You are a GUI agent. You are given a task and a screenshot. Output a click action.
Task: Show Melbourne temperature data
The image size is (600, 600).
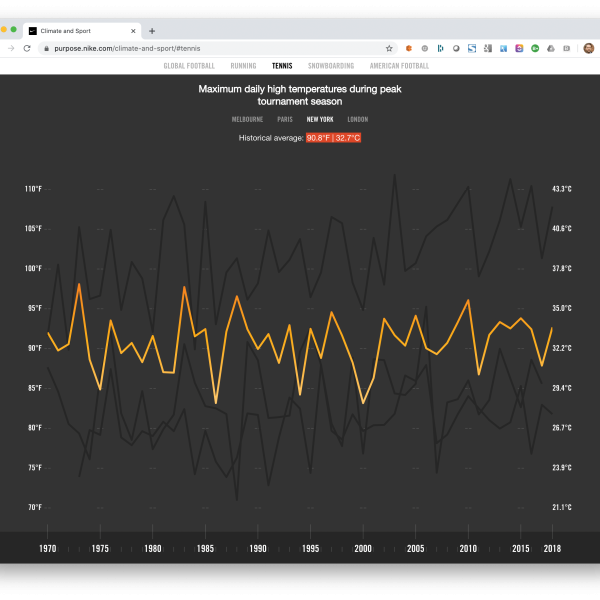pyautogui.click(x=247, y=119)
